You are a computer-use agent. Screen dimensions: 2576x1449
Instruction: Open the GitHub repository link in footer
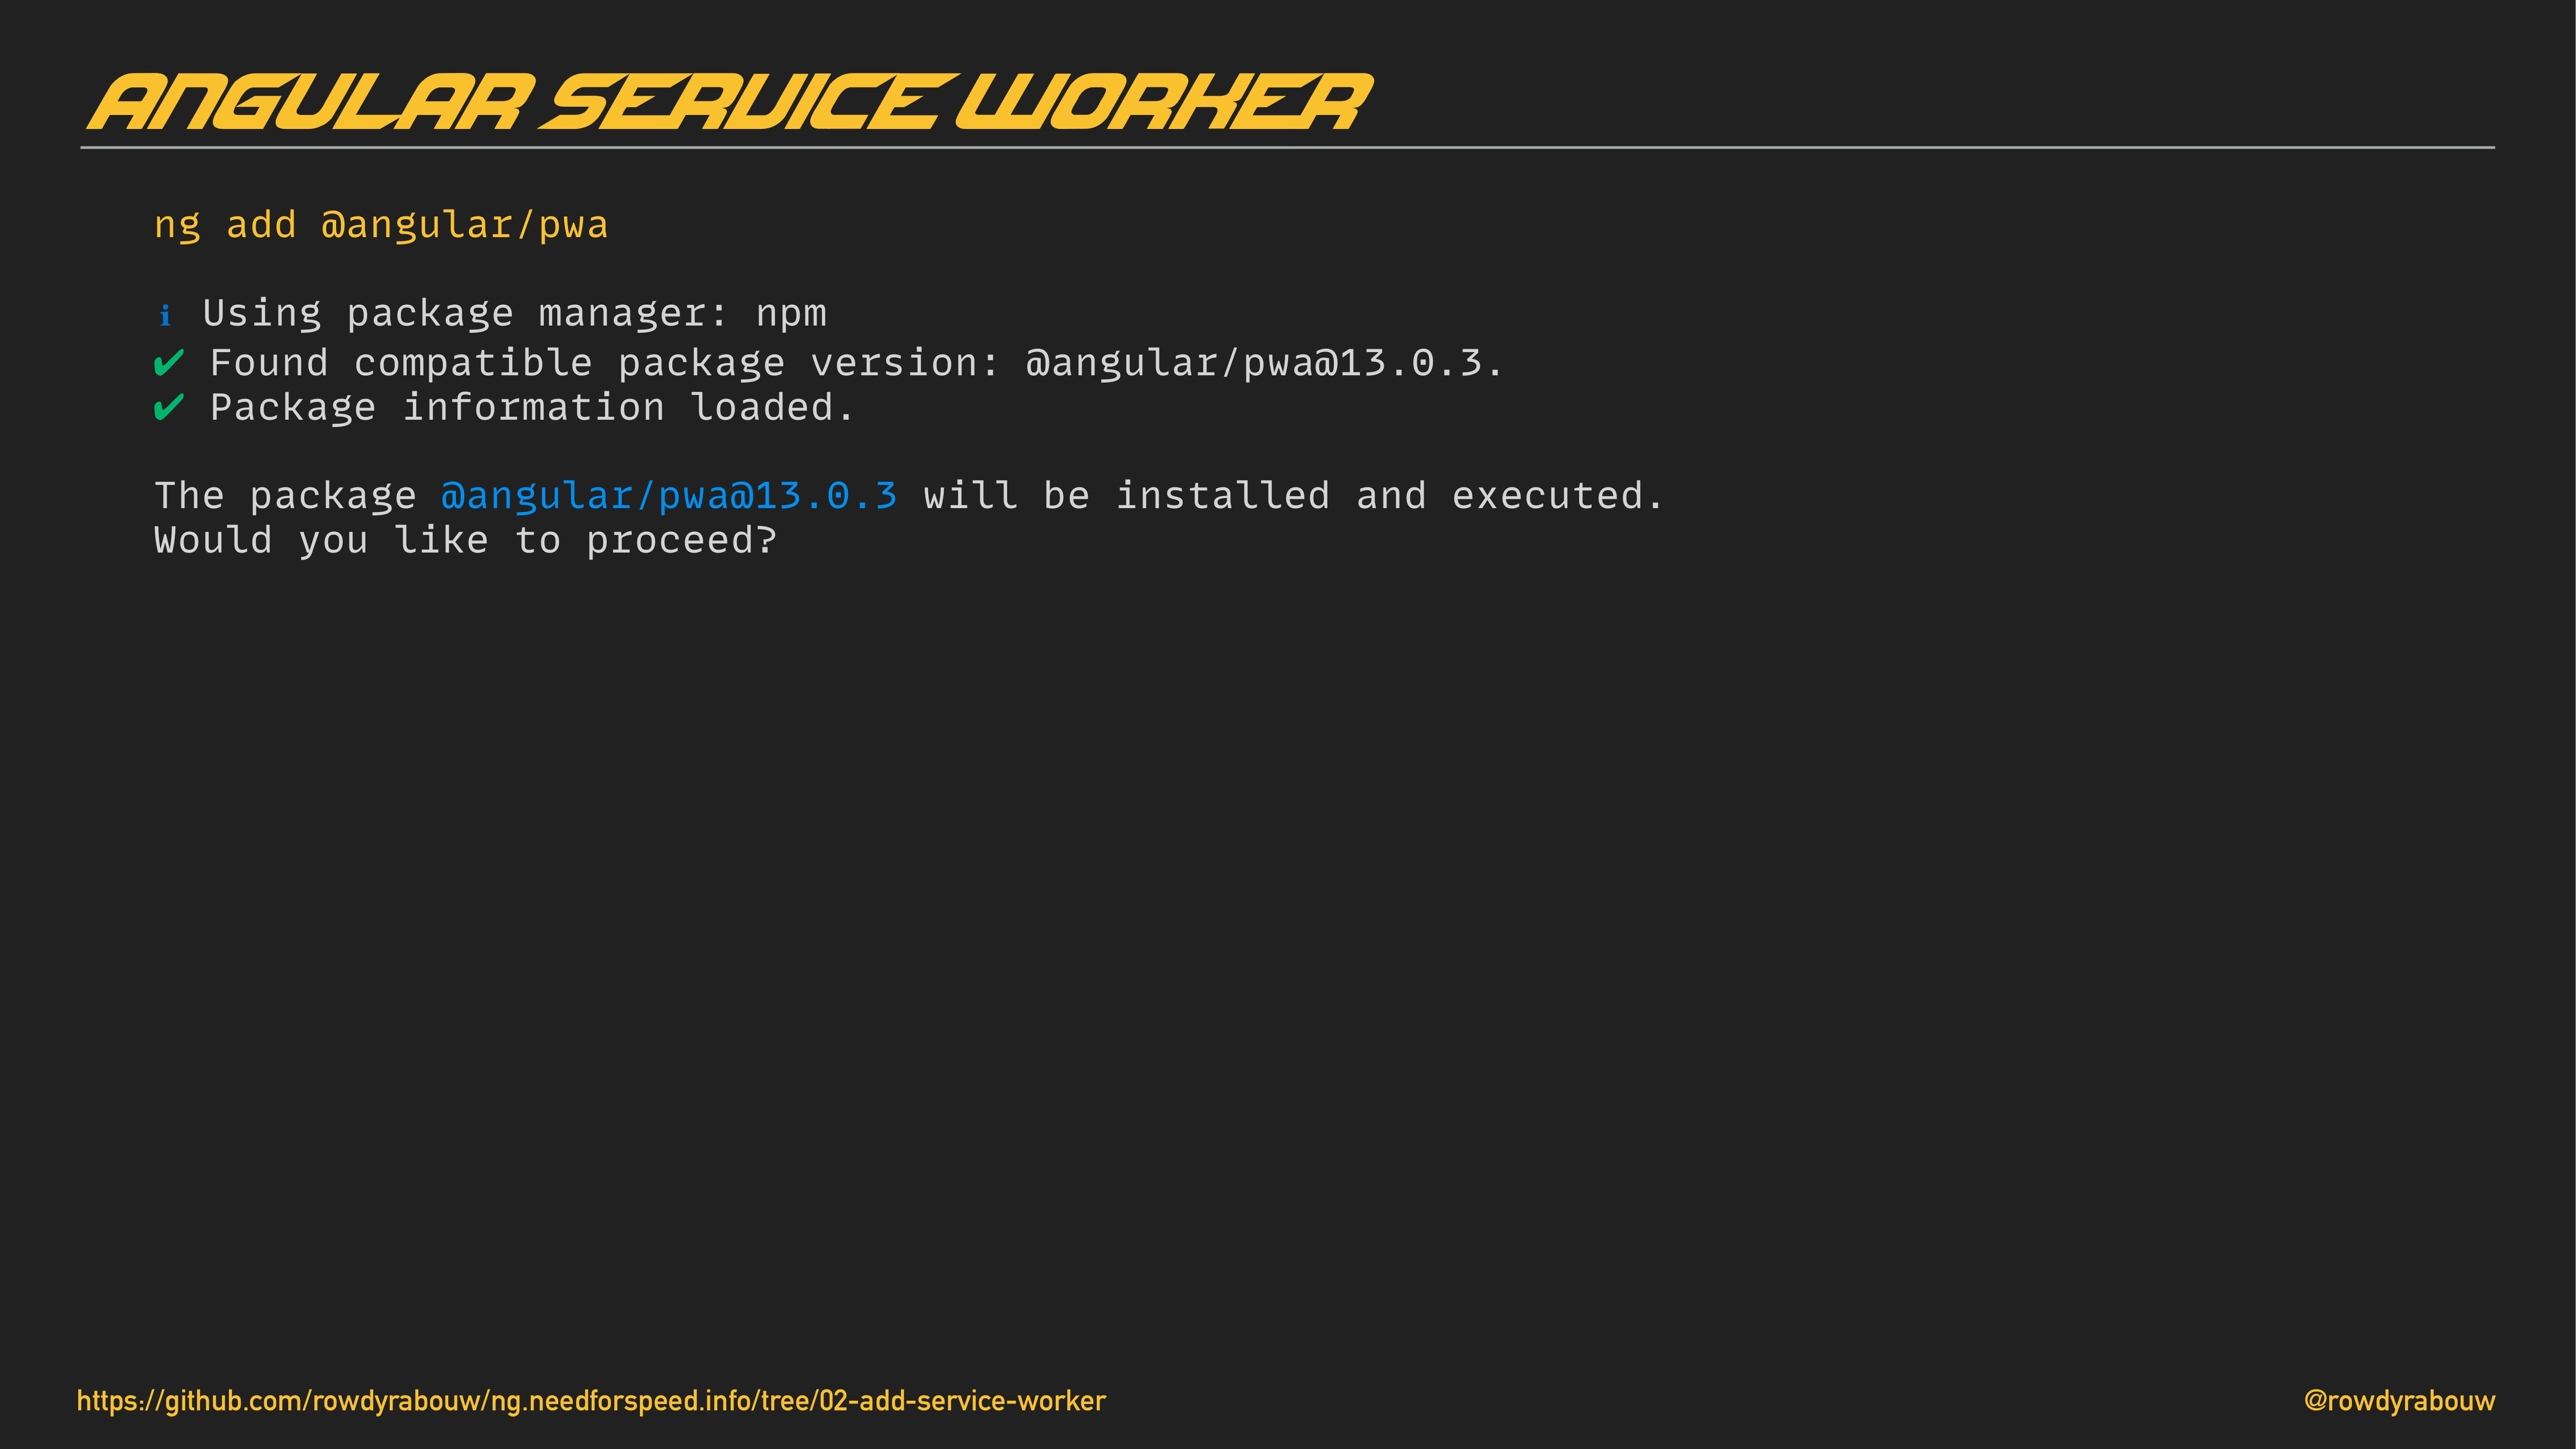pos(591,1401)
